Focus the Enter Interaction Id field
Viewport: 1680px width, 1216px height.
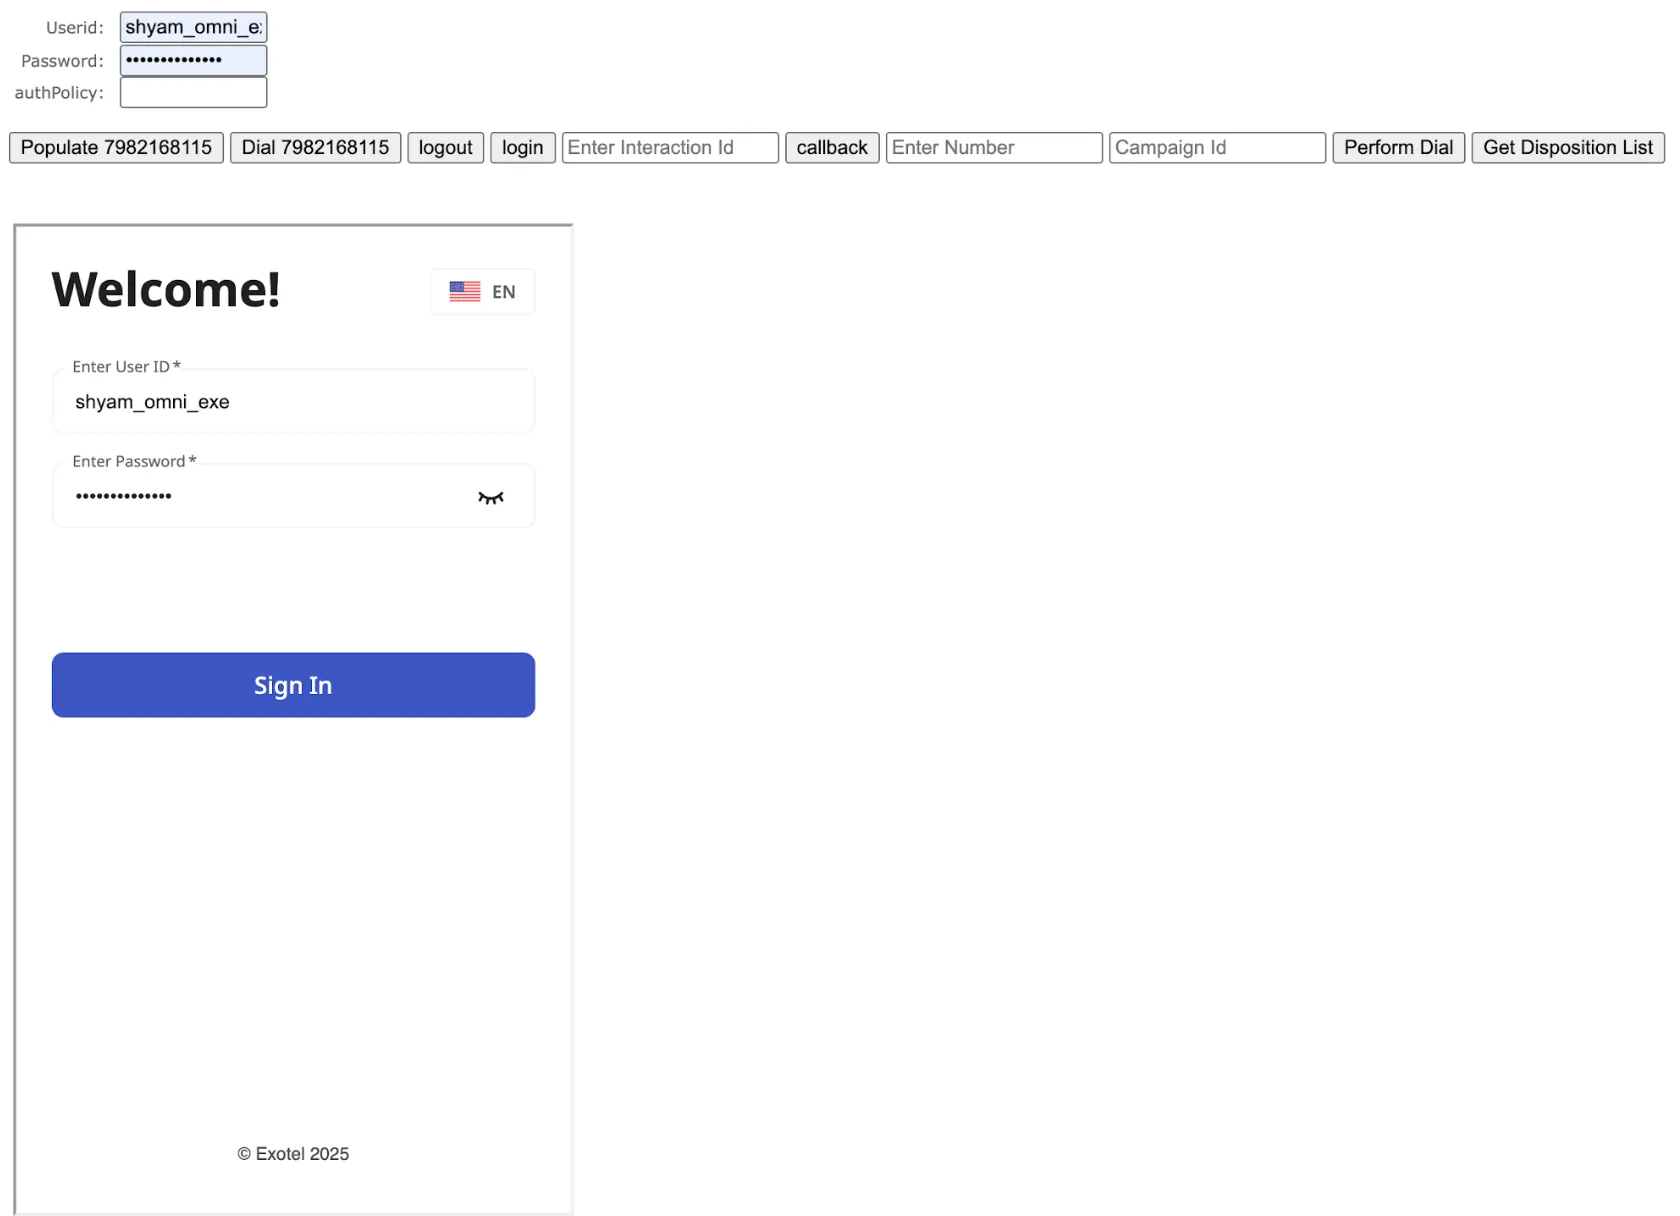tap(670, 148)
